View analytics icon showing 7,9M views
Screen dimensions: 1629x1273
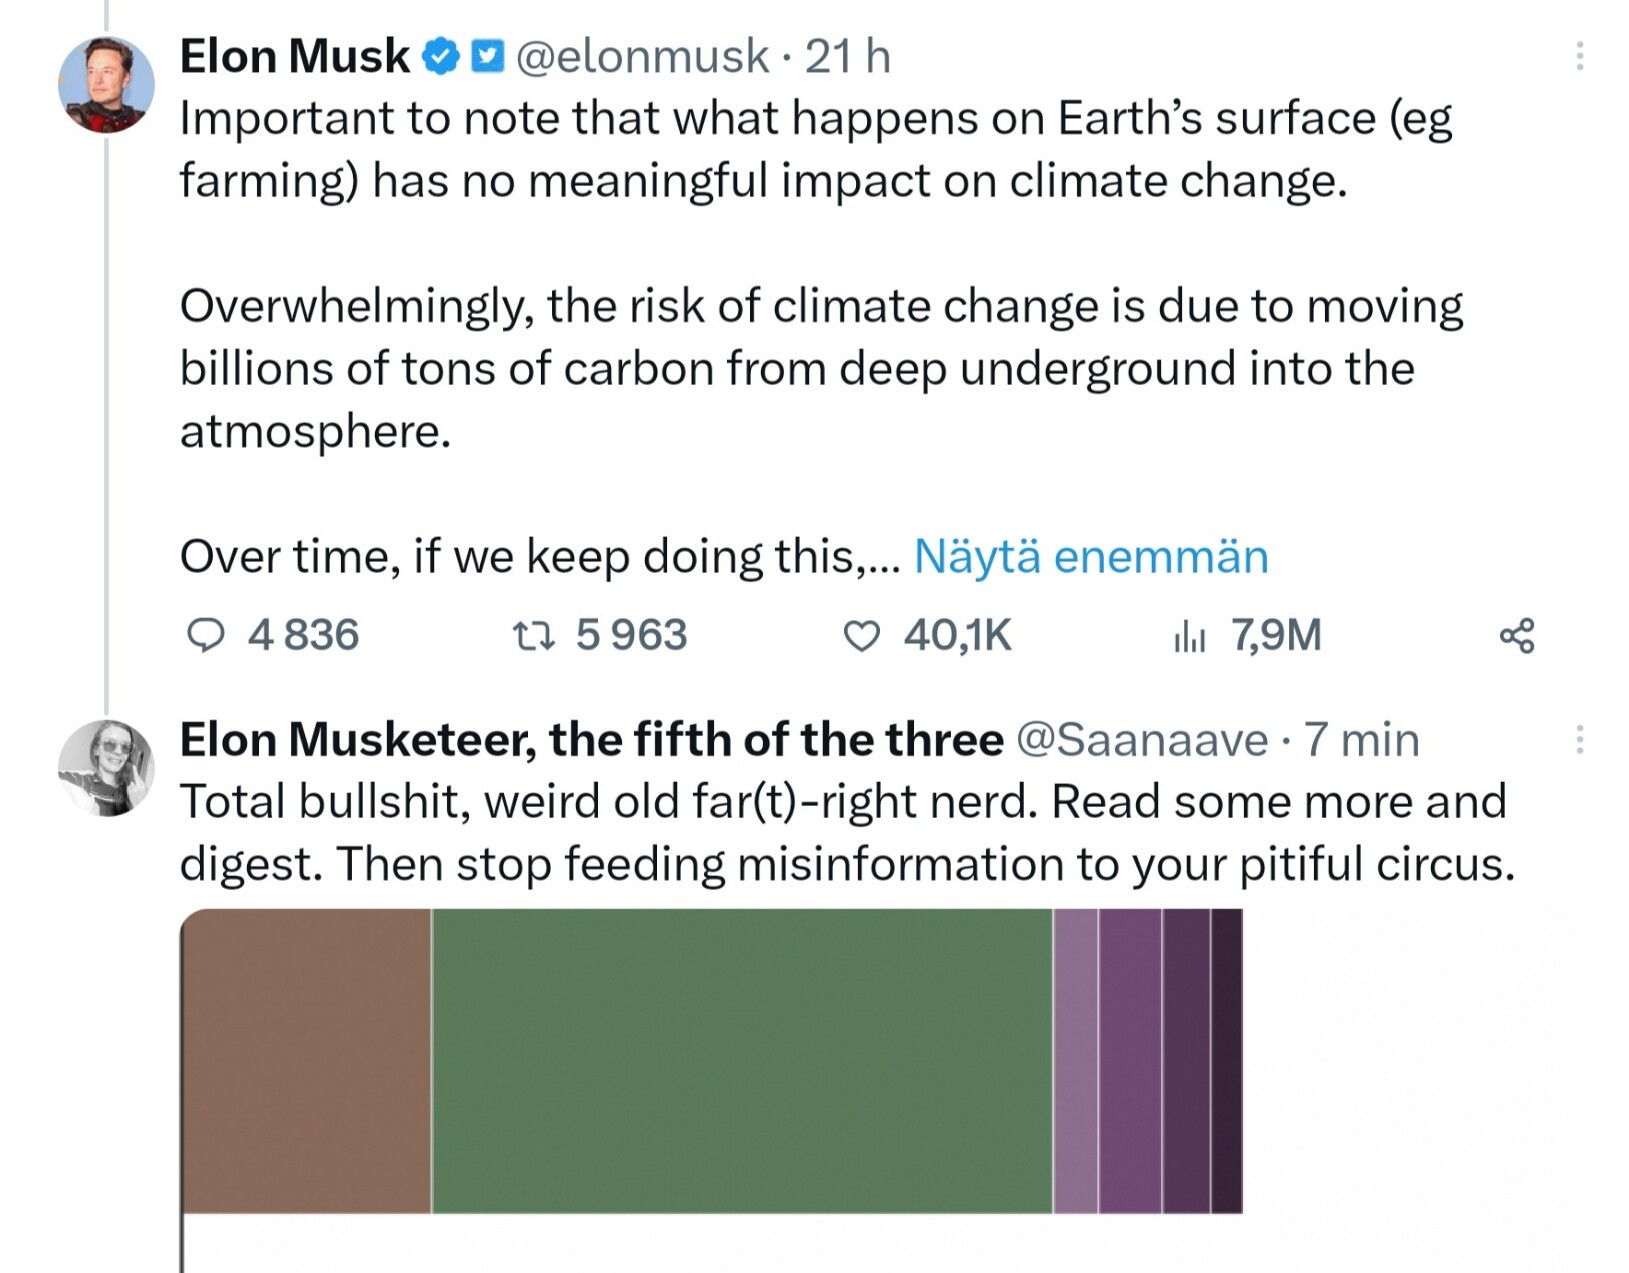[1189, 635]
